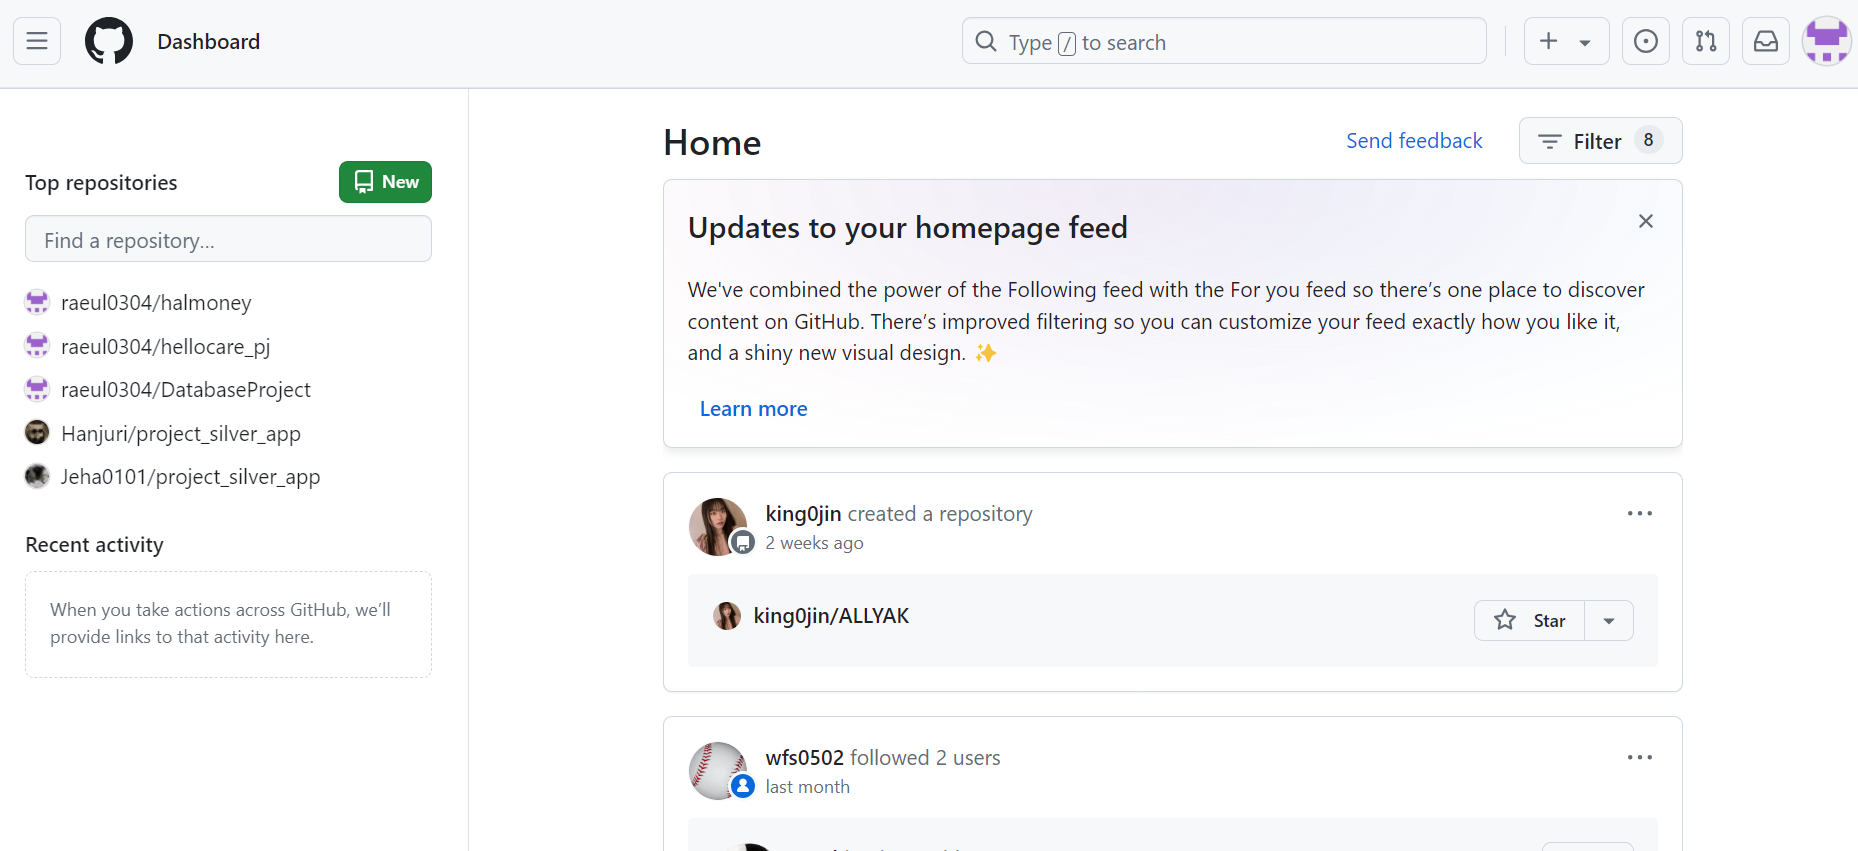Viewport: 1858px width, 851px height.
Task: Expand the create-new dropdown caret
Action: coord(1585,42)
